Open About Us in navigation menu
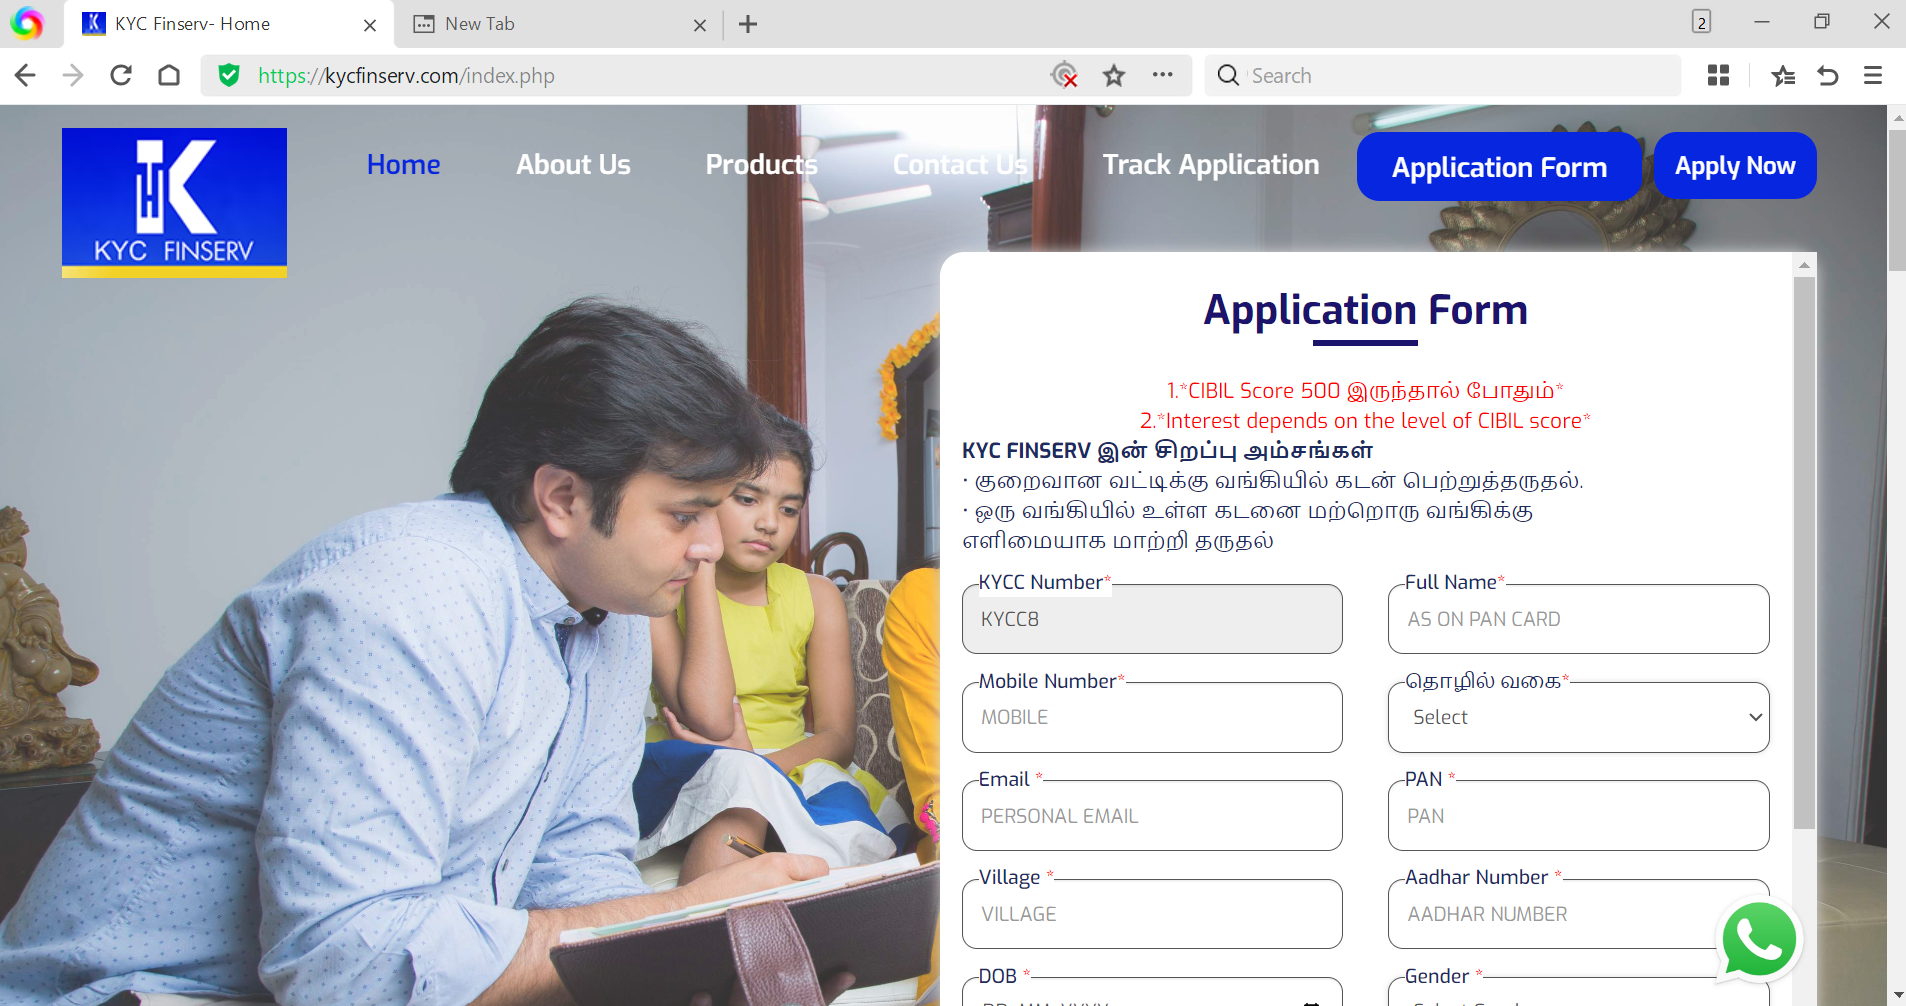The height and width of the screenshot is (1006, 1906). [573, 165]
